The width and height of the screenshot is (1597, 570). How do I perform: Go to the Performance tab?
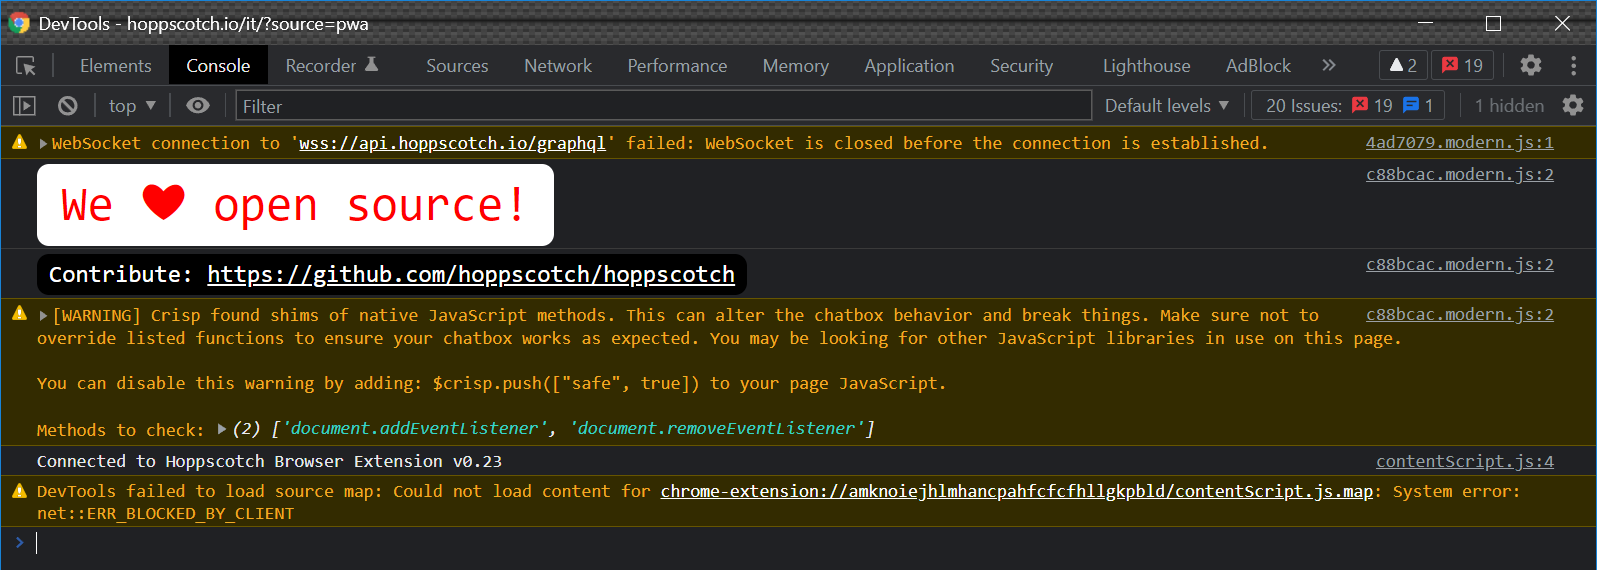[677, 65]
